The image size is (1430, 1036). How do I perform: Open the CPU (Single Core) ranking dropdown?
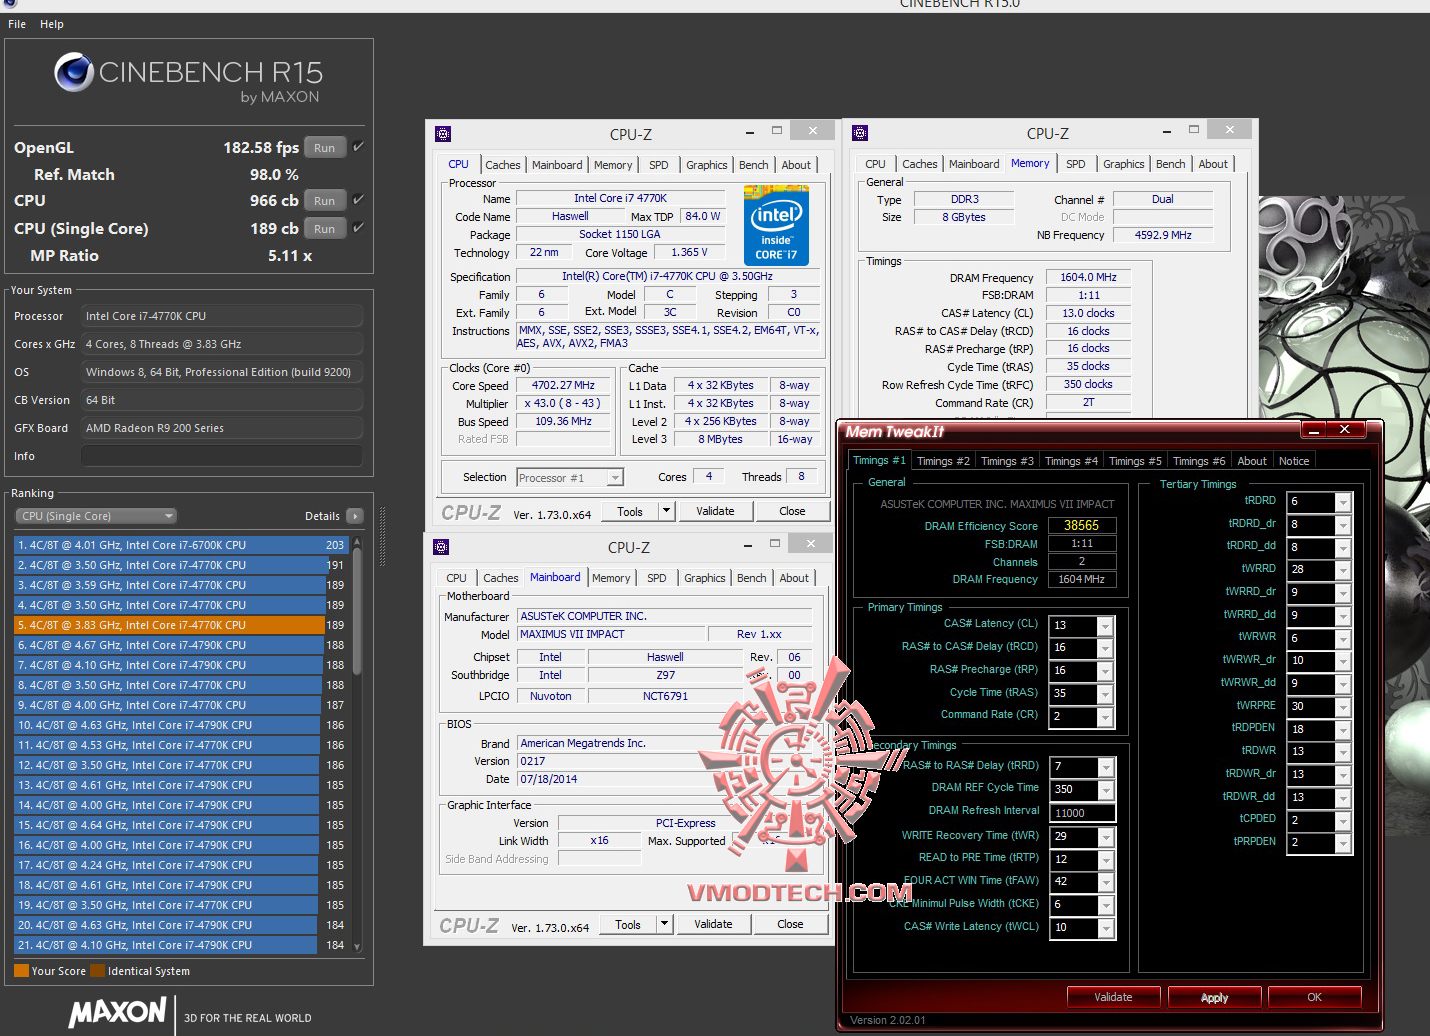(x=96, y=516)
